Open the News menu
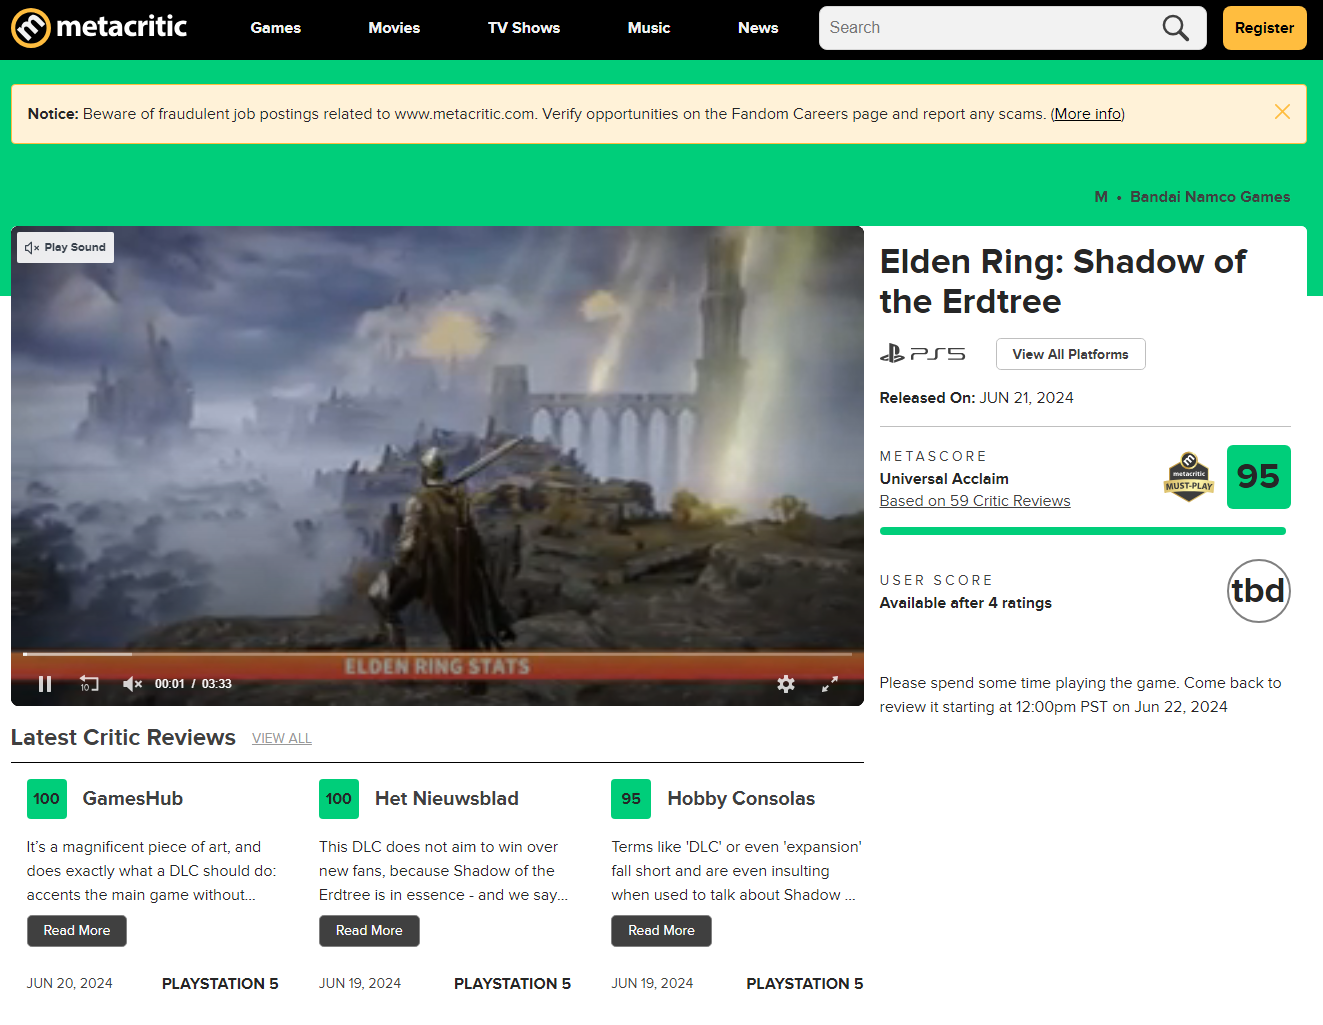Image resolution: width=1323 pixels, height=1025 pixels. click(x=758, y=28)
